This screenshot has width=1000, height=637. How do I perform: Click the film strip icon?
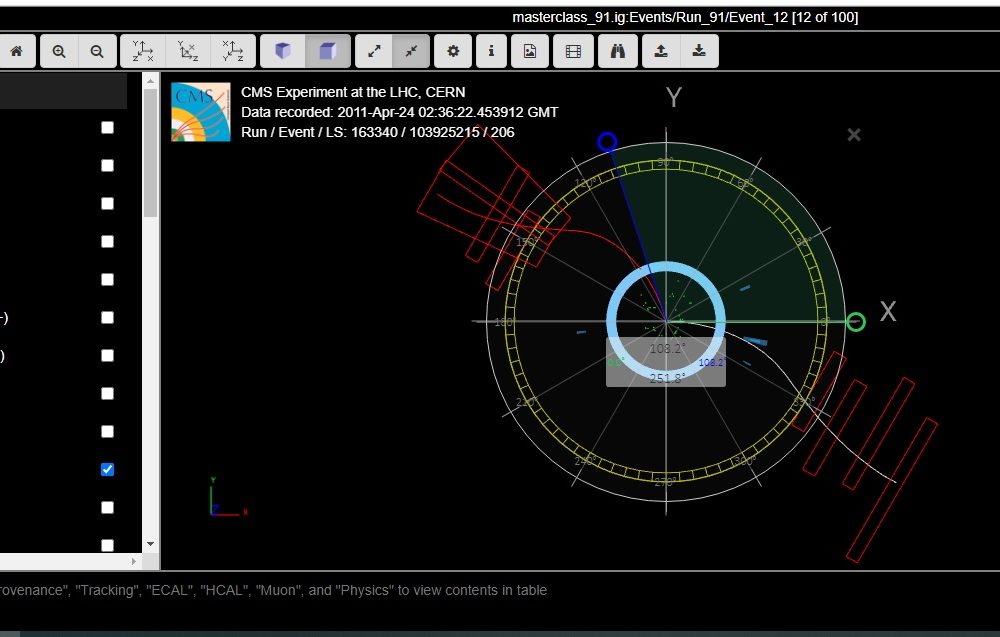pos(573,51)
